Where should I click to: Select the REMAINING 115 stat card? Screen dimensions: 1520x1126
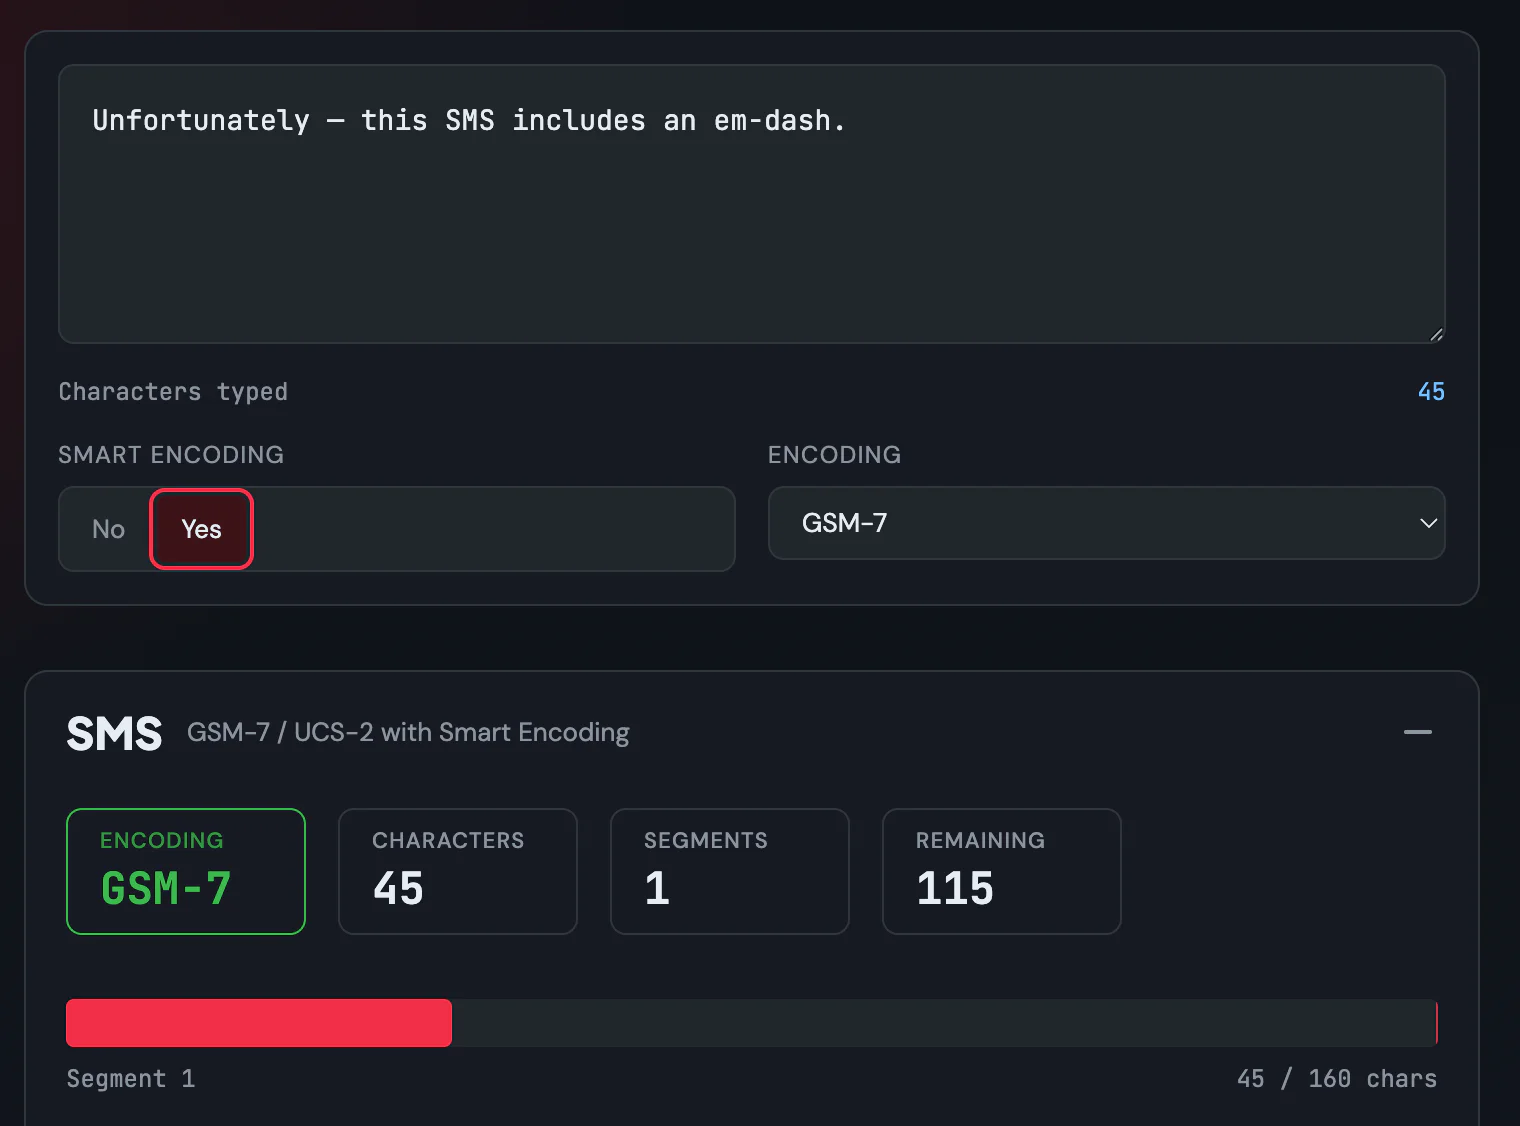tap(1001, 871)
